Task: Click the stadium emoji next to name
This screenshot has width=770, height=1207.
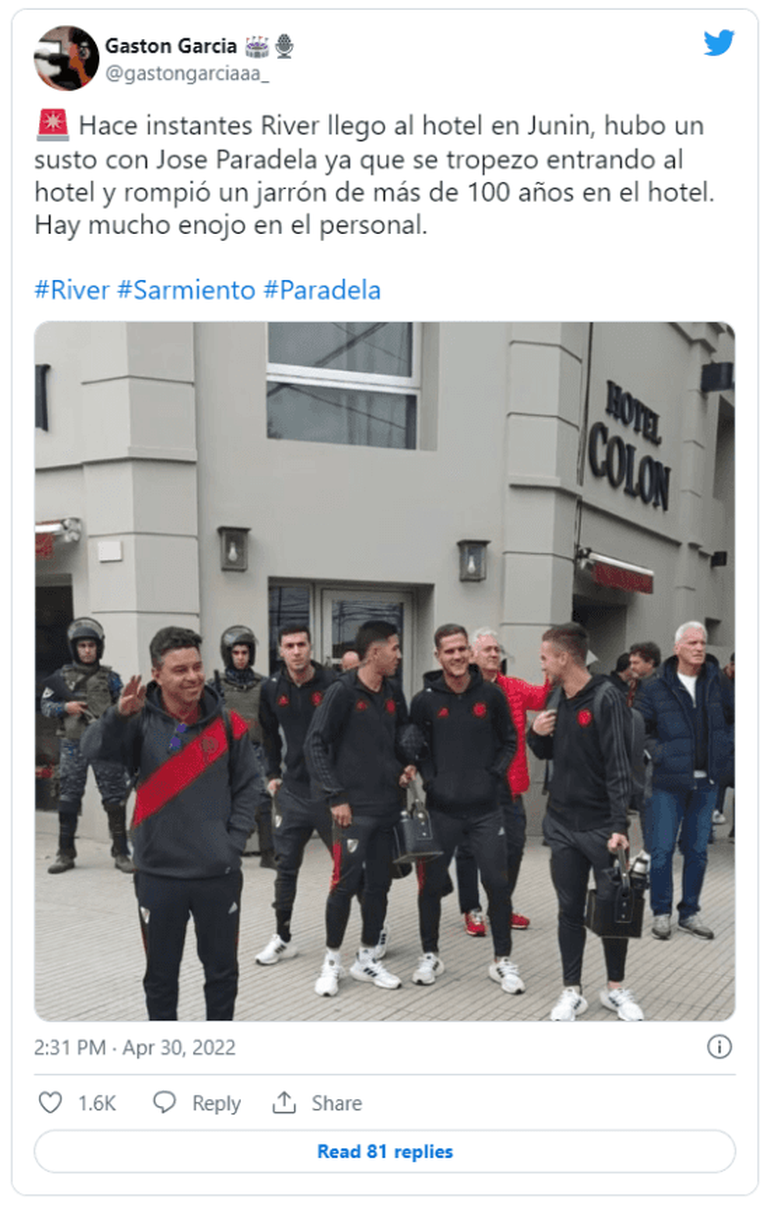Action: tap(257, 46)
